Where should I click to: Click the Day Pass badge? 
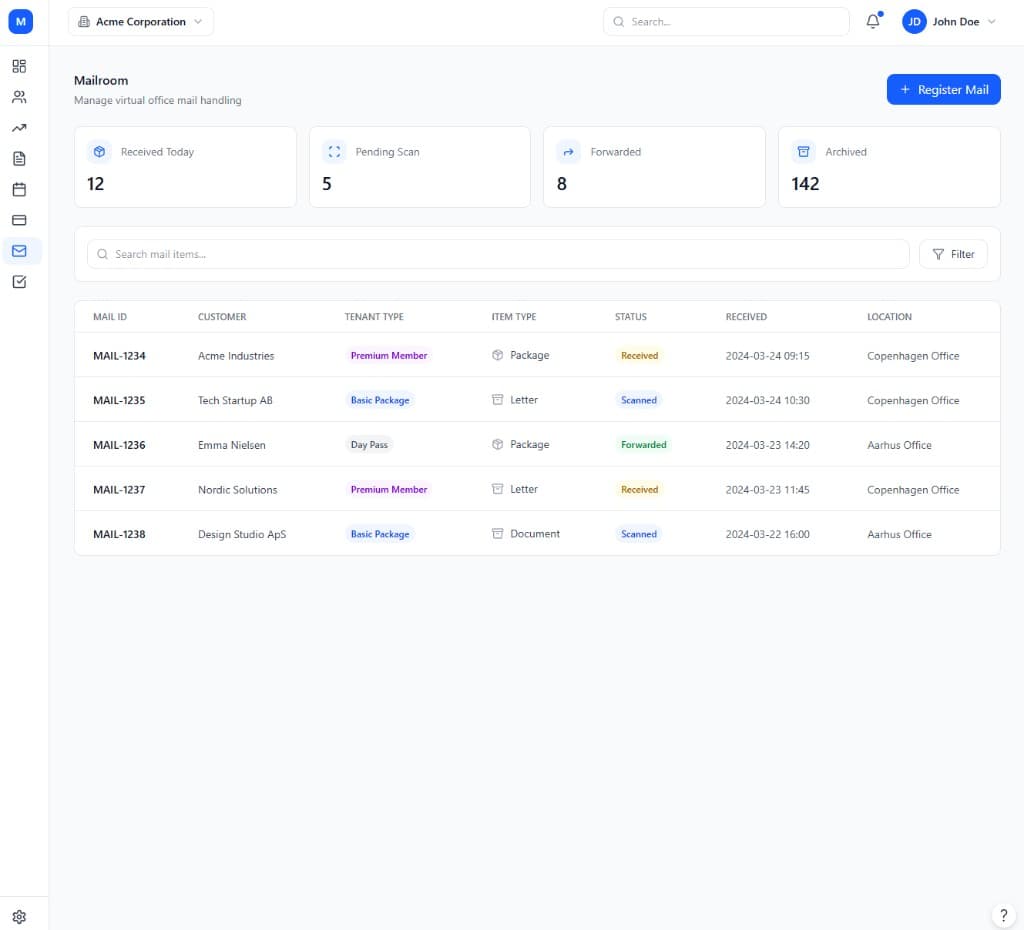(x=369, y=444)
